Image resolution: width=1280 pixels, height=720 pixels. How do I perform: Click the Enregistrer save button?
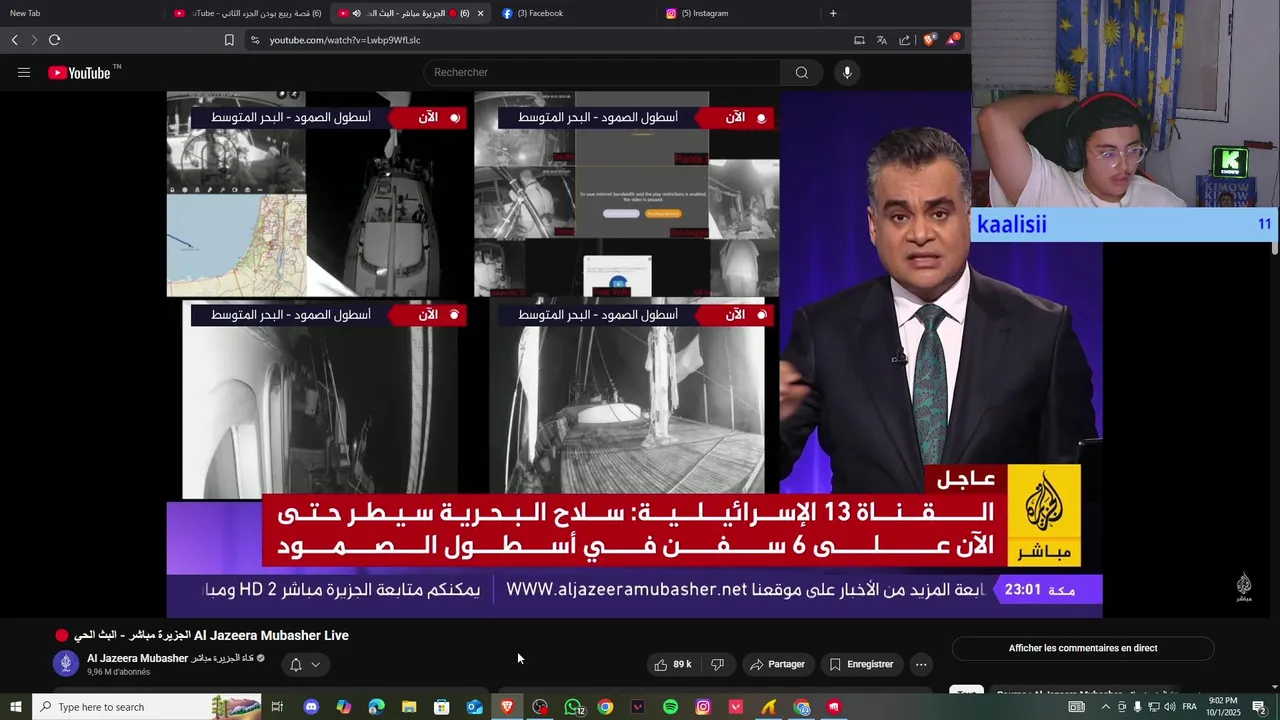861,664
